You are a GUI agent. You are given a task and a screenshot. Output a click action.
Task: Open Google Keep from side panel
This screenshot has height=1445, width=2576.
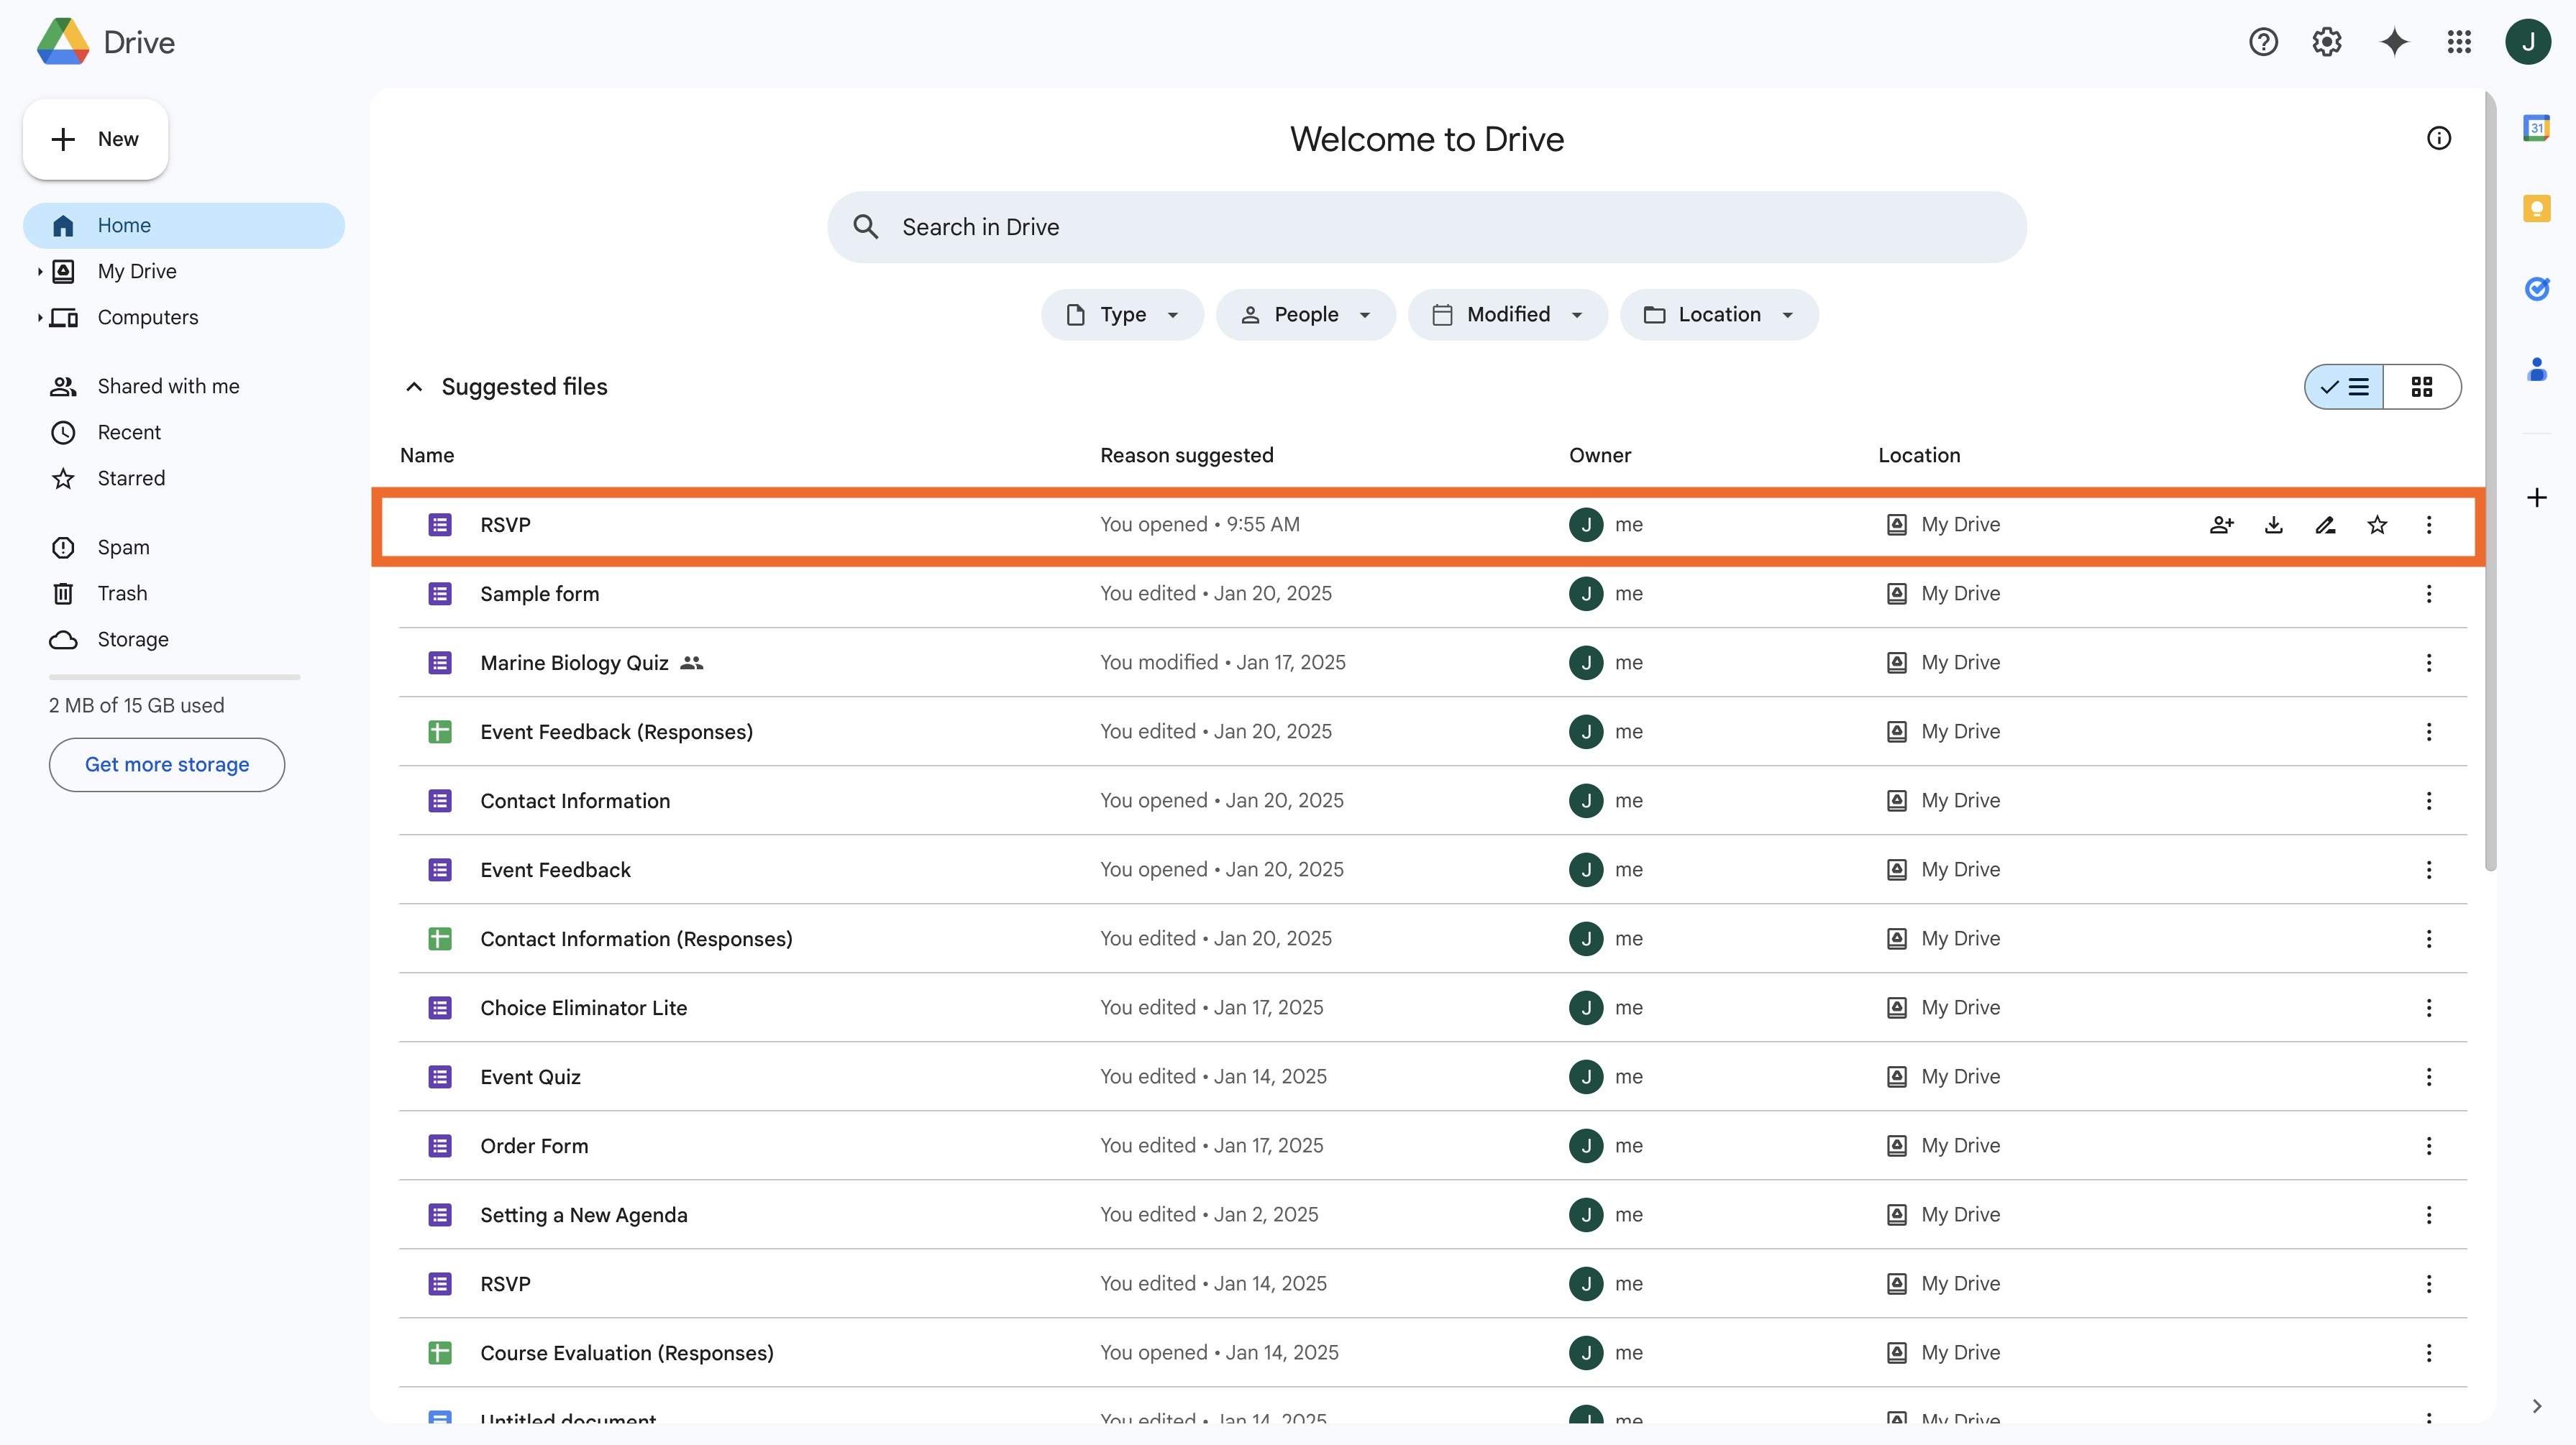click(x=2536, y=208)
